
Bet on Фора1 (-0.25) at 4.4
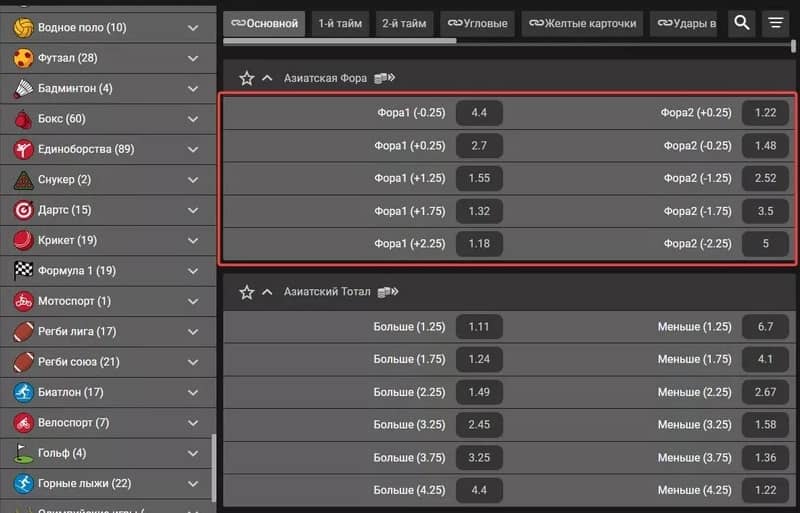tap(479, 113)
